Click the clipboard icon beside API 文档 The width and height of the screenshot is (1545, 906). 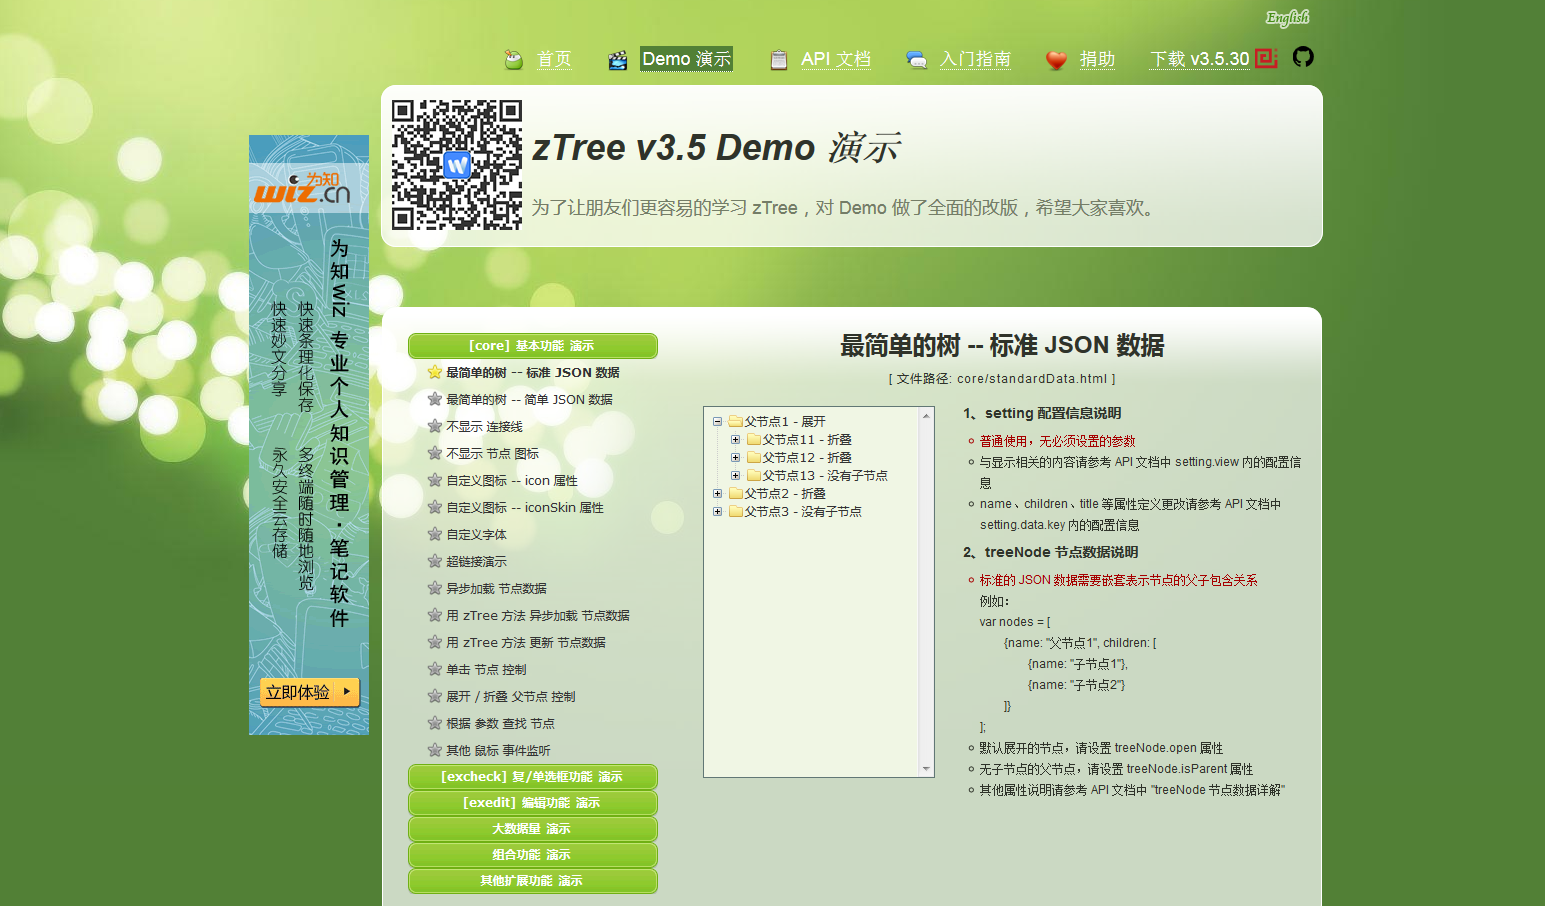click(778, 60)
